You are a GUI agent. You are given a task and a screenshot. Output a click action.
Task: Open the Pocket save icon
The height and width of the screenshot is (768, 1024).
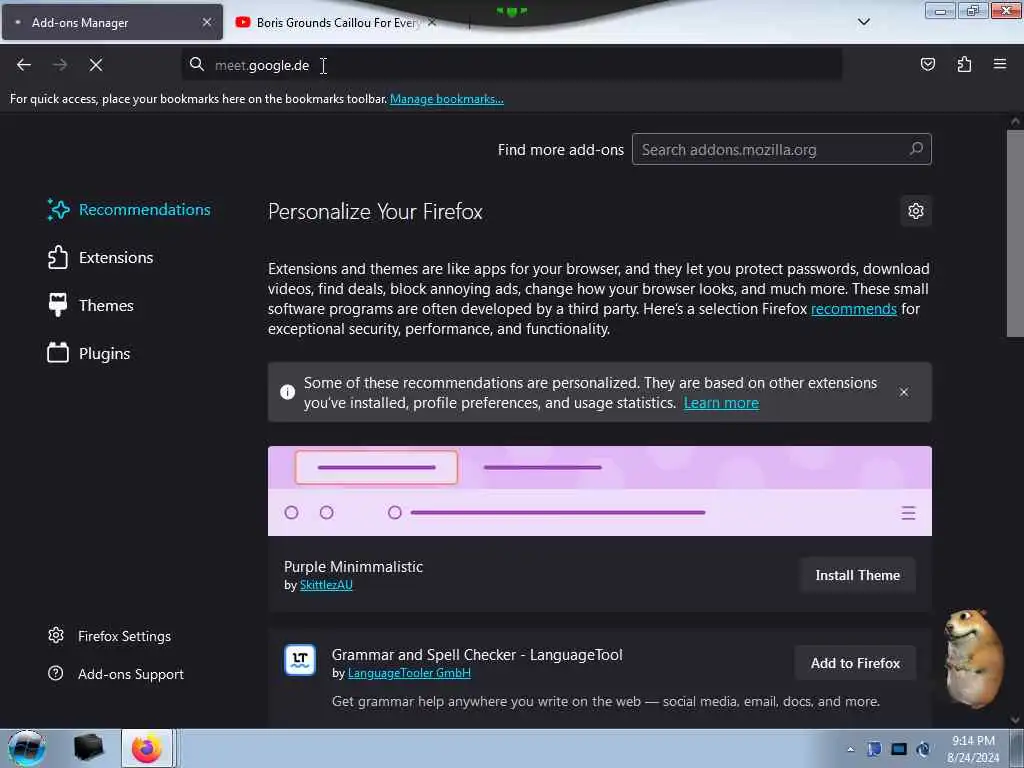(927, 64)
